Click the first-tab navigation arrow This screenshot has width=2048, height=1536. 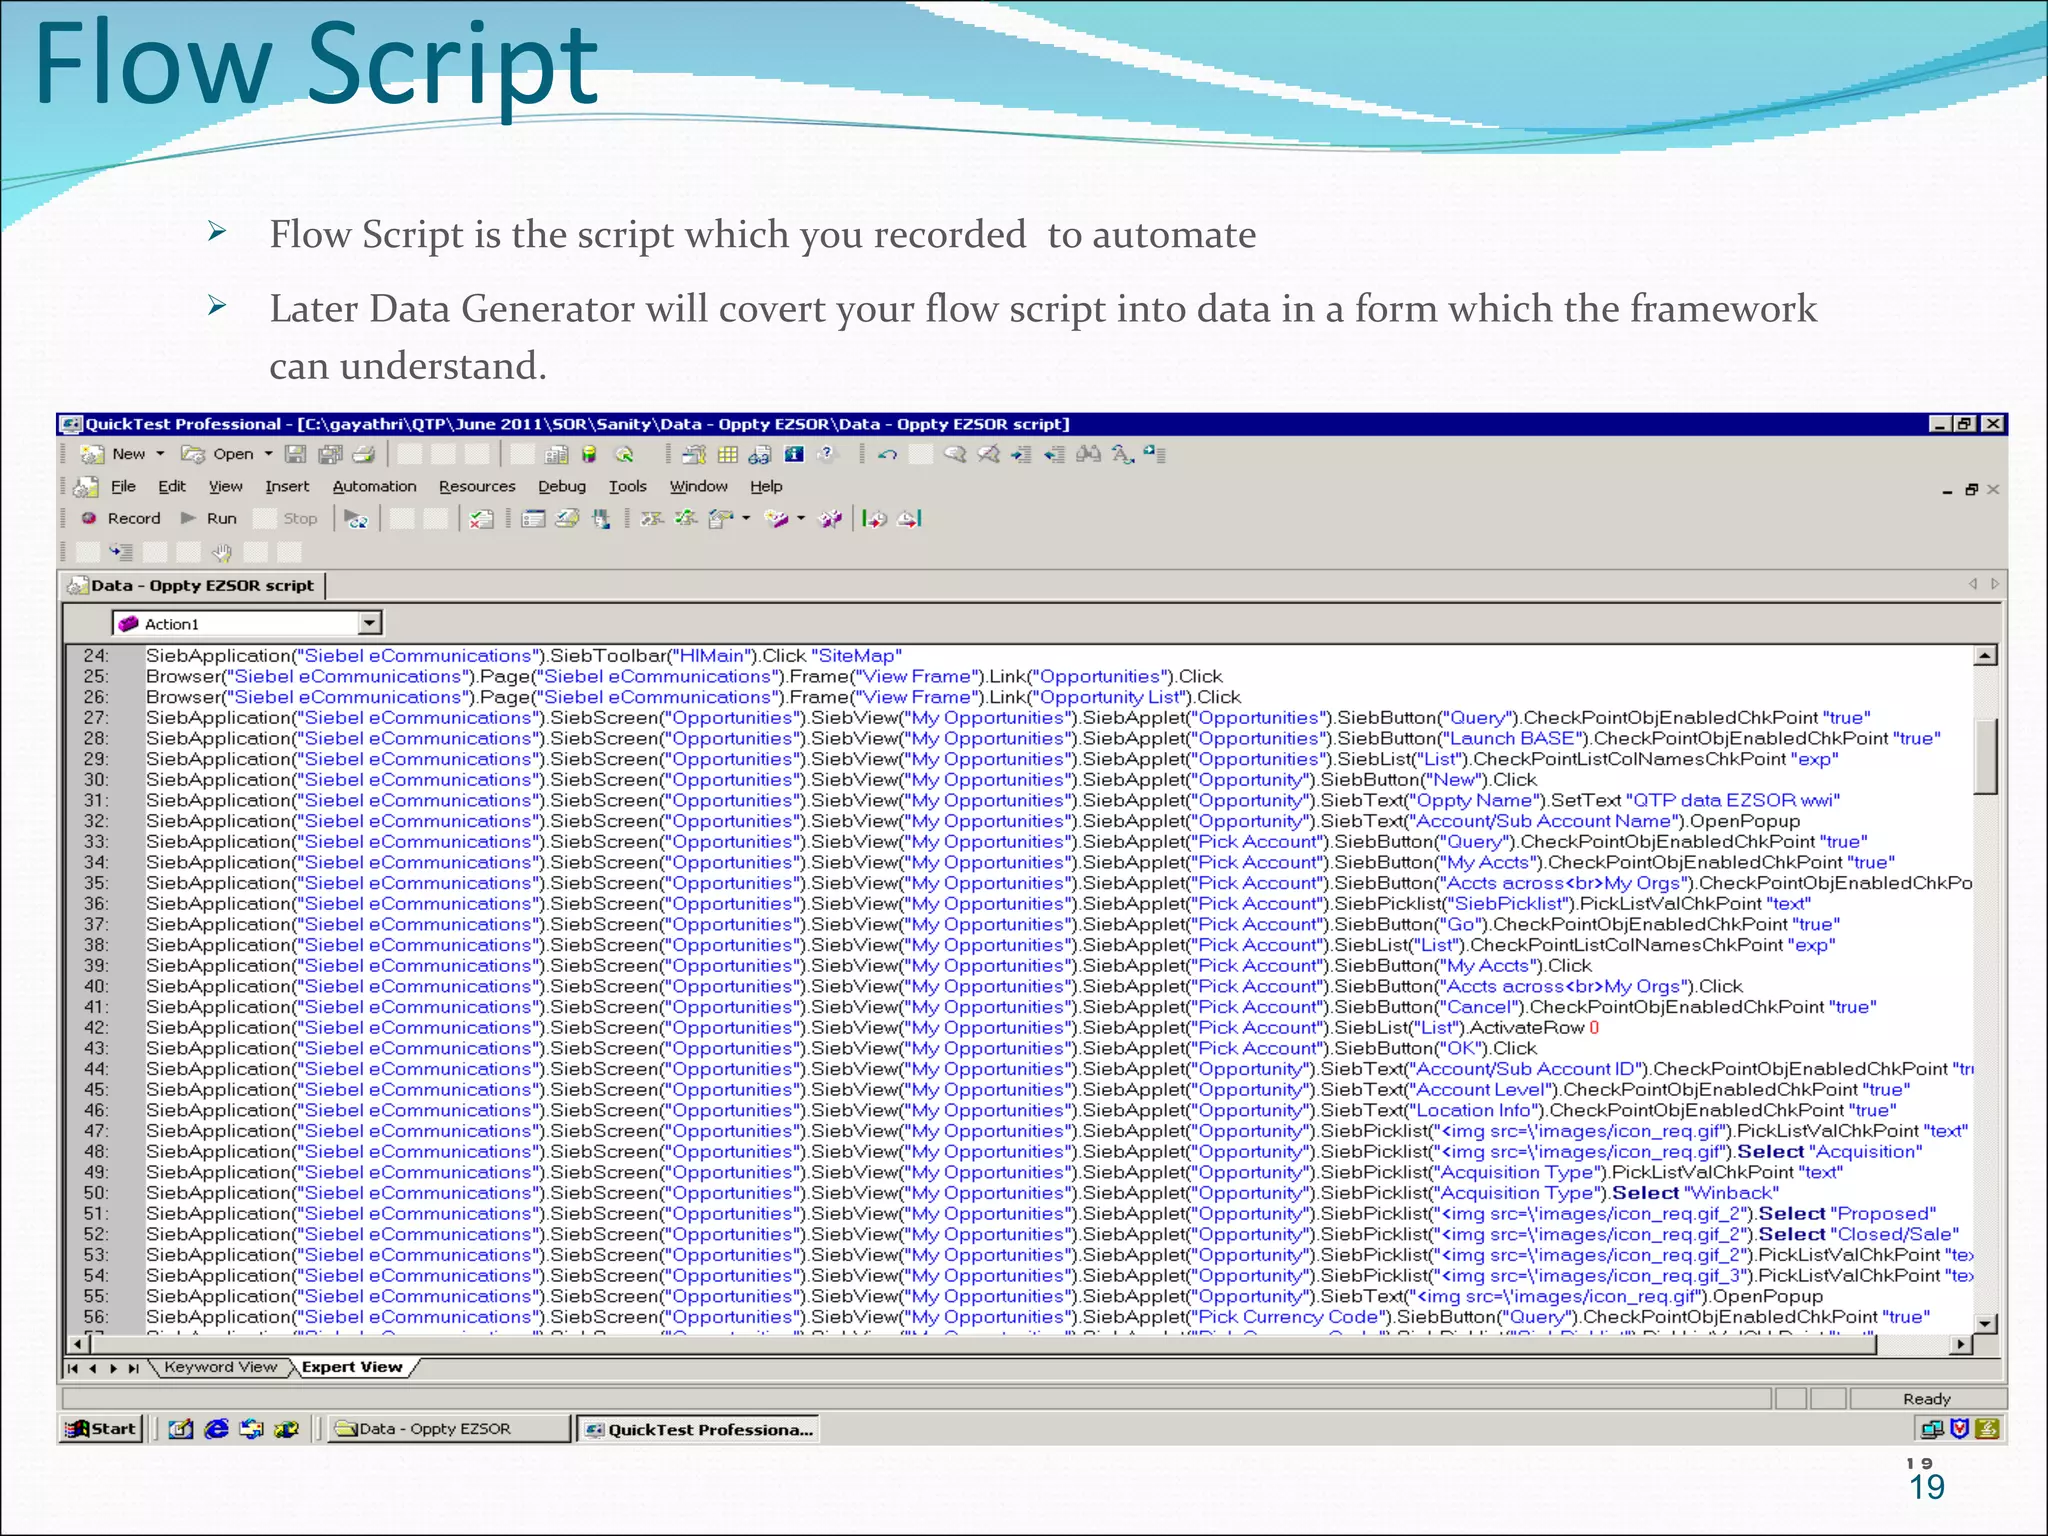tap(72, 1368)
